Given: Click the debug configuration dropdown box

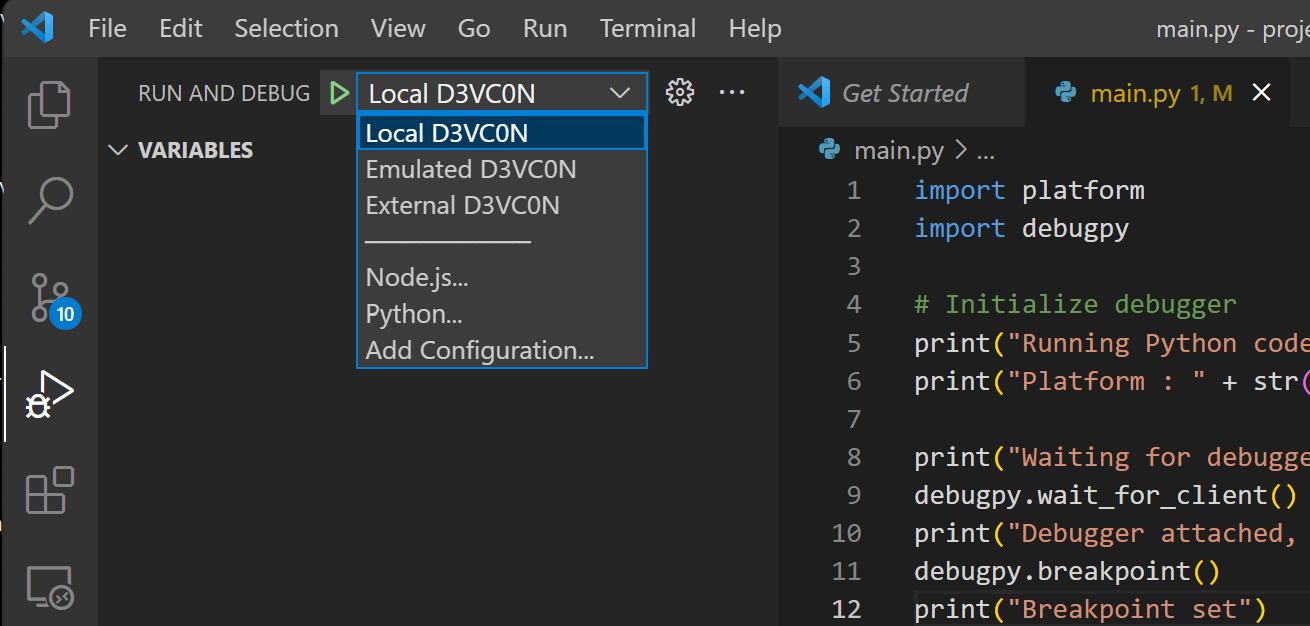Looking at the screenshot, I should [x=500, y=93].
